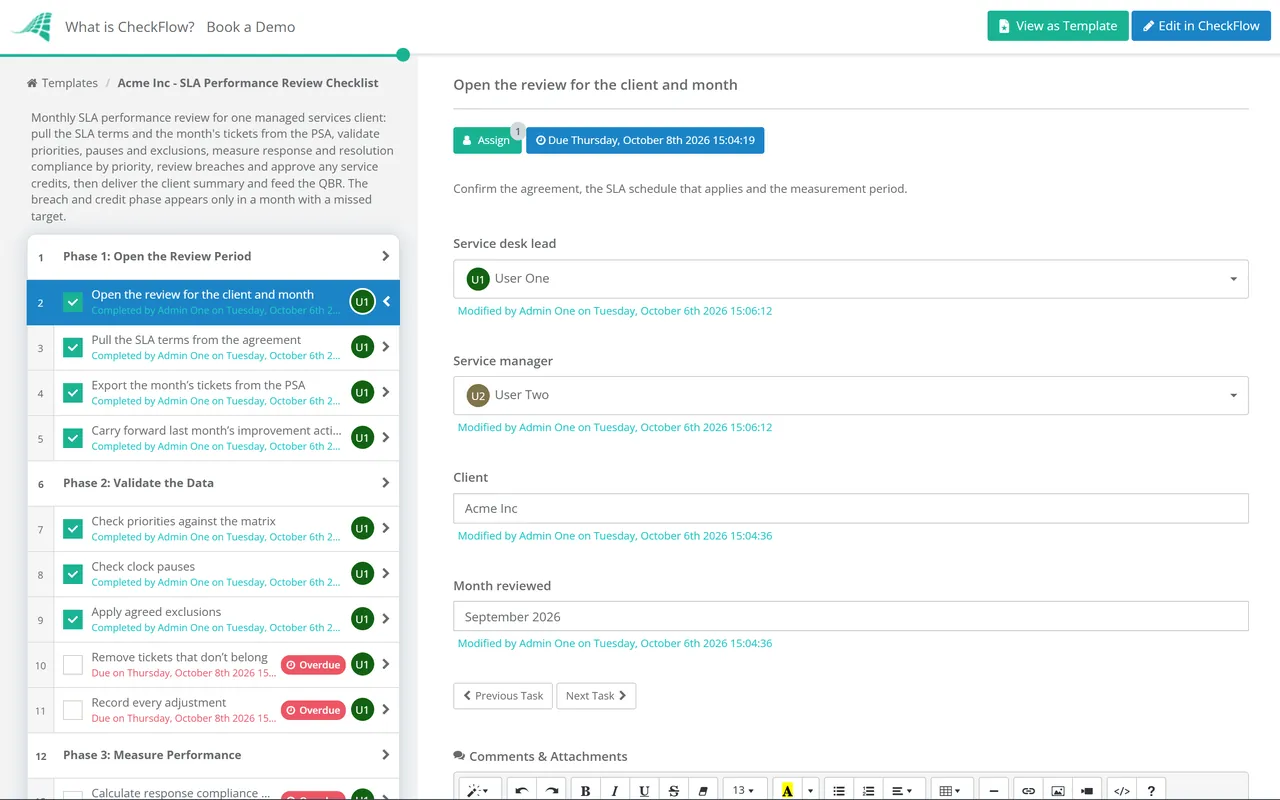The image size is (1280, 800).
Task: Open the paragraph alignment dropdown
Action: point(902,790)
